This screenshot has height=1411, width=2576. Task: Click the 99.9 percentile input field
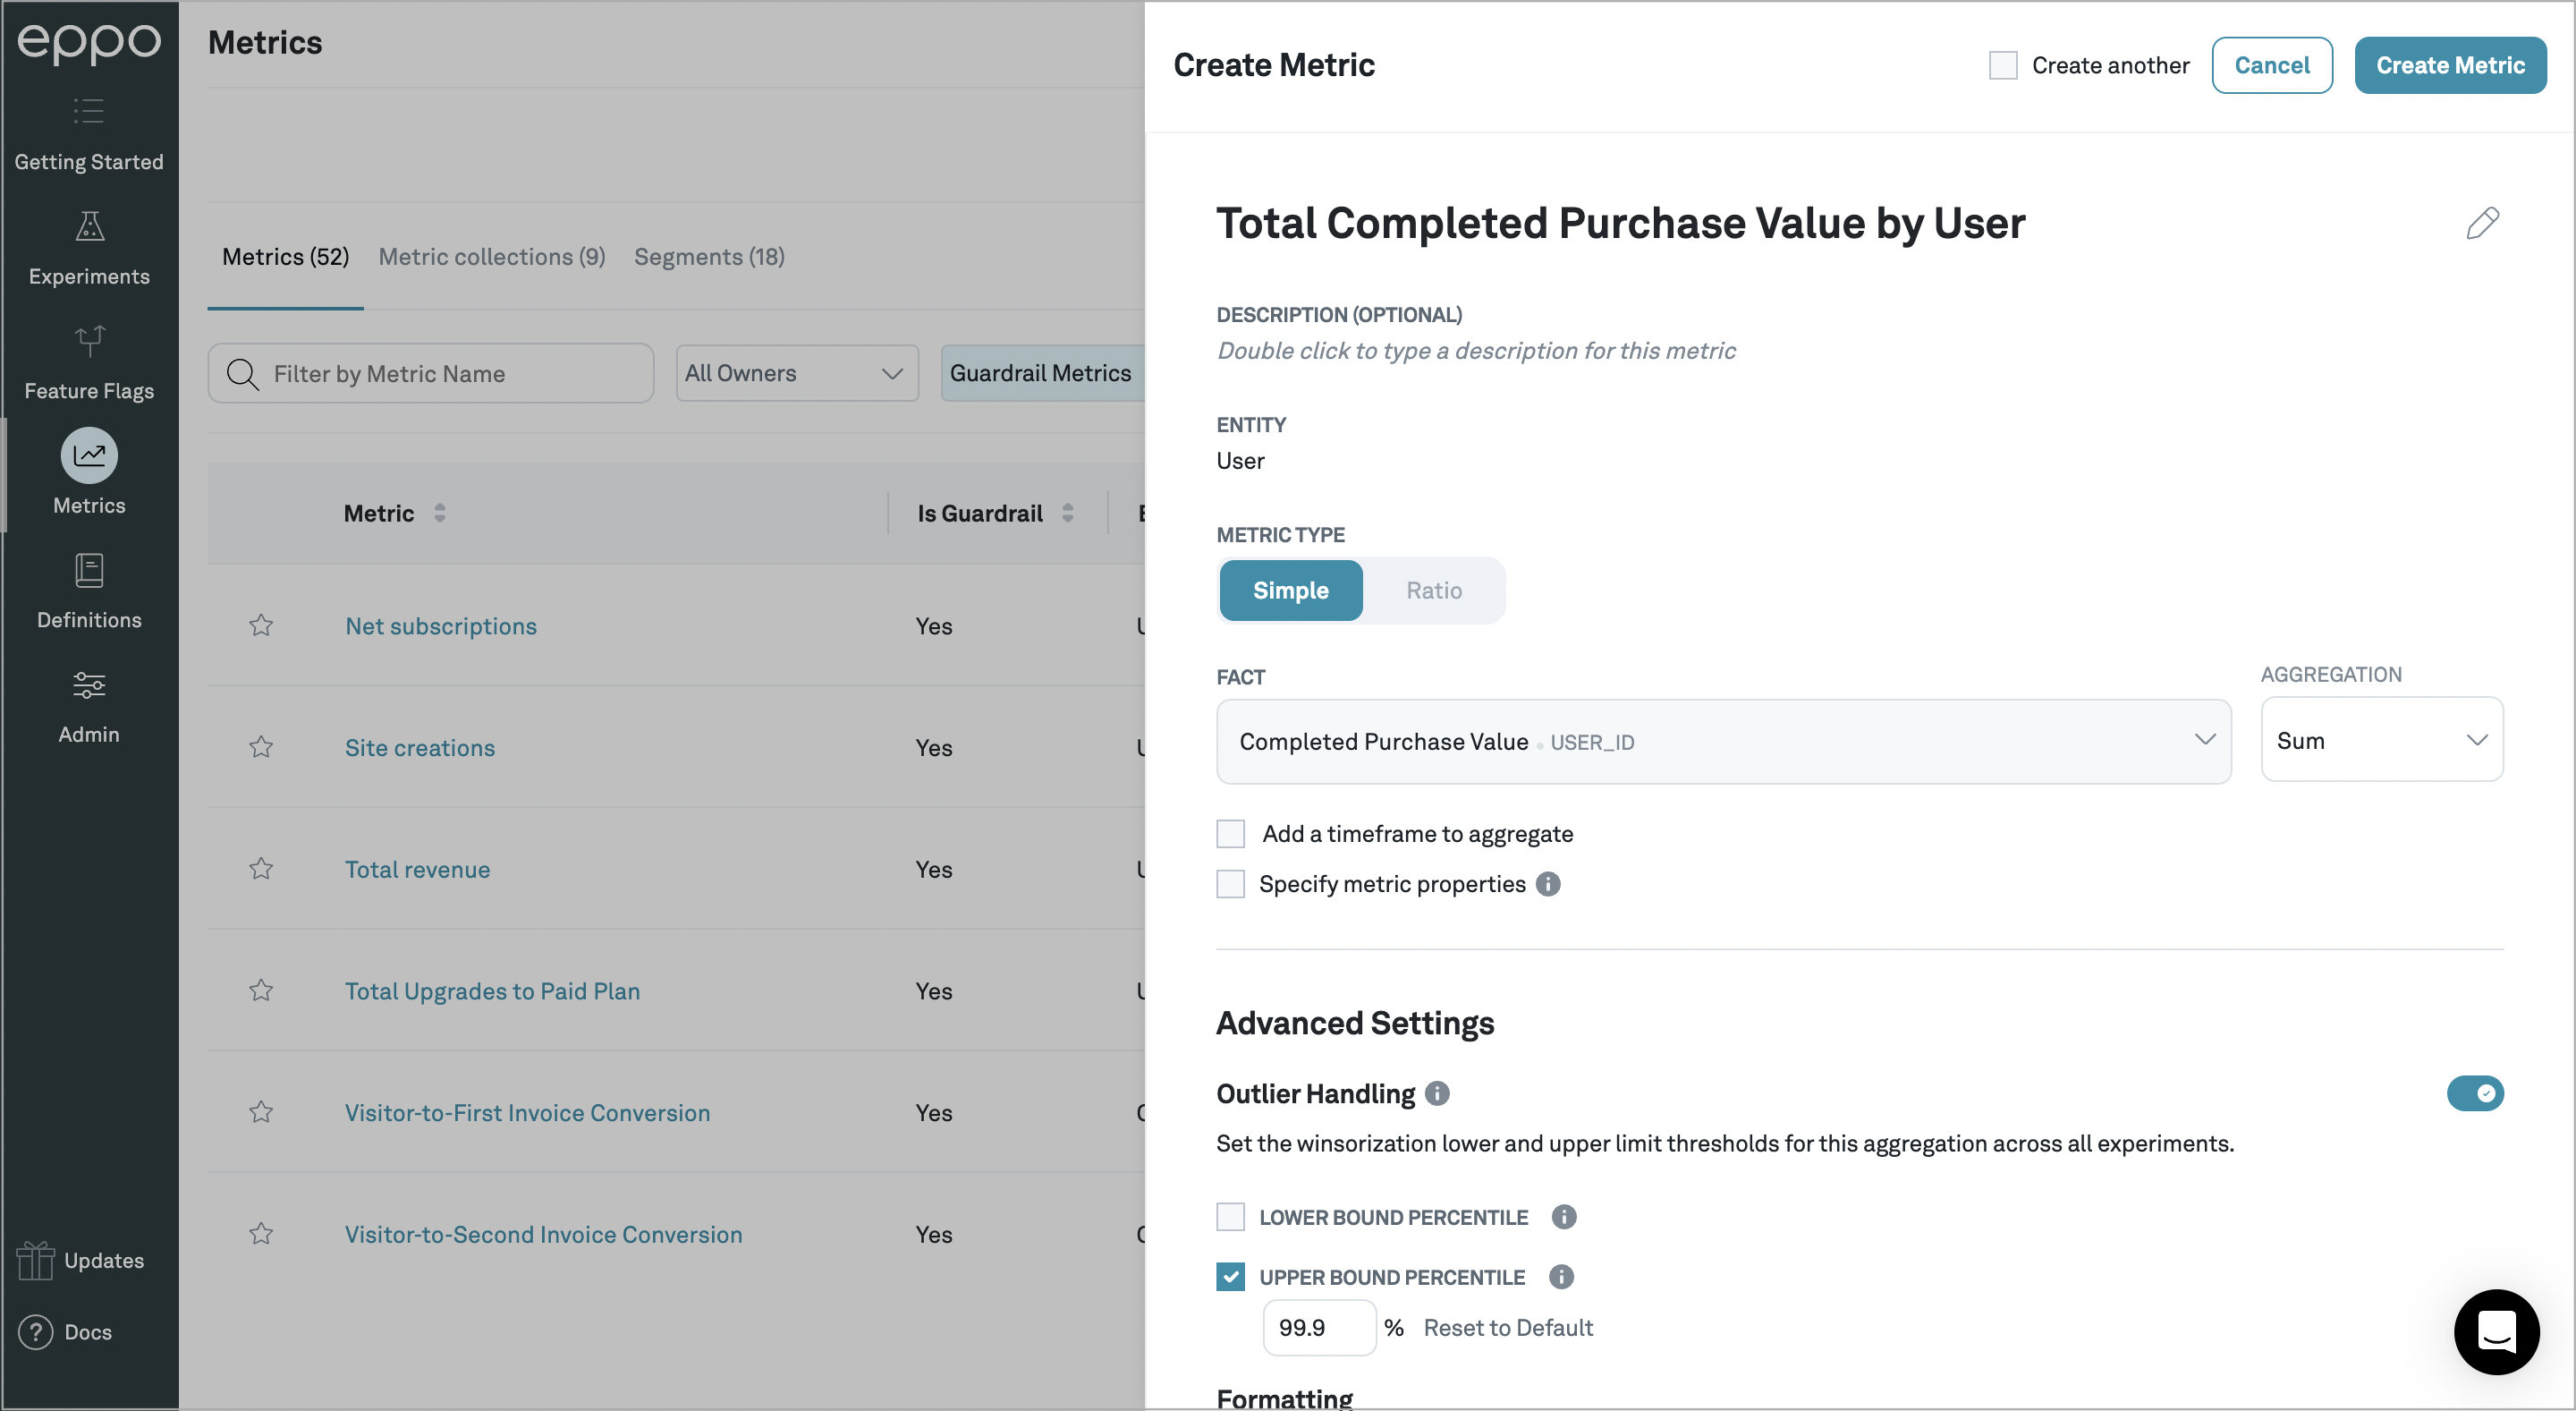(1317, 1326)
